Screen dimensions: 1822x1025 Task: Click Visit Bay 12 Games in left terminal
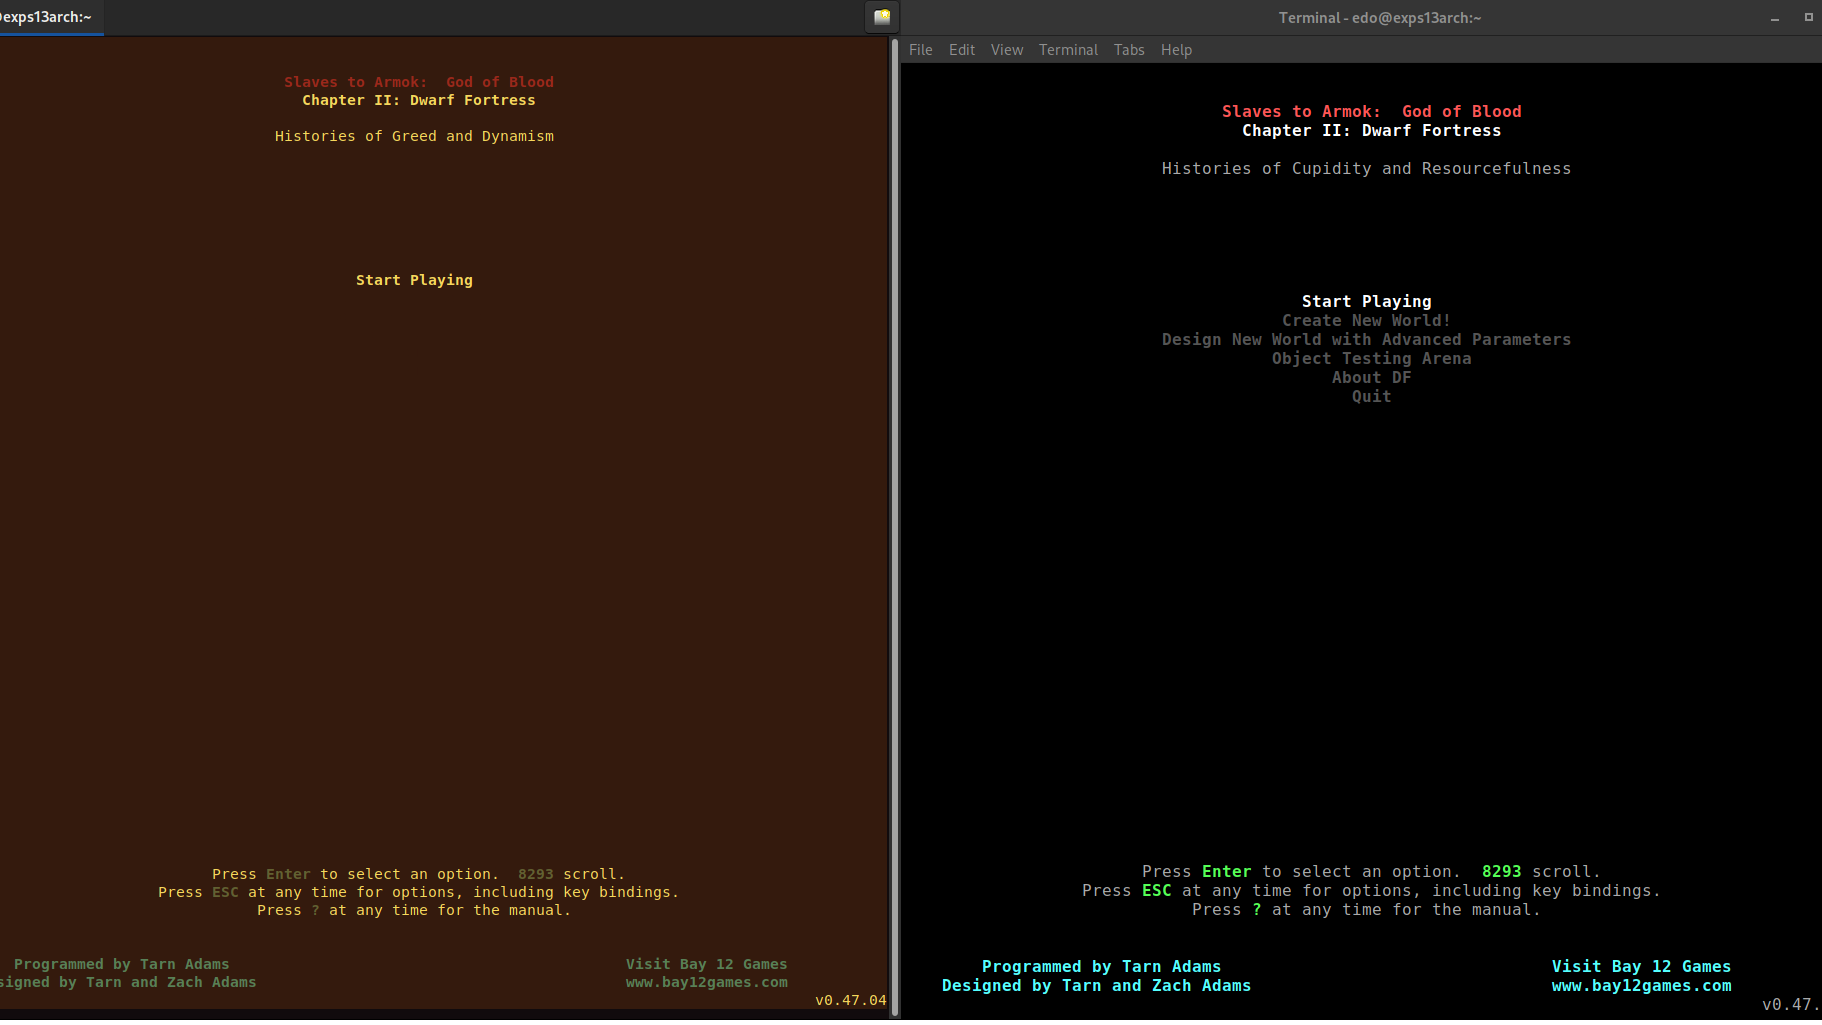(x=706, y=964)
